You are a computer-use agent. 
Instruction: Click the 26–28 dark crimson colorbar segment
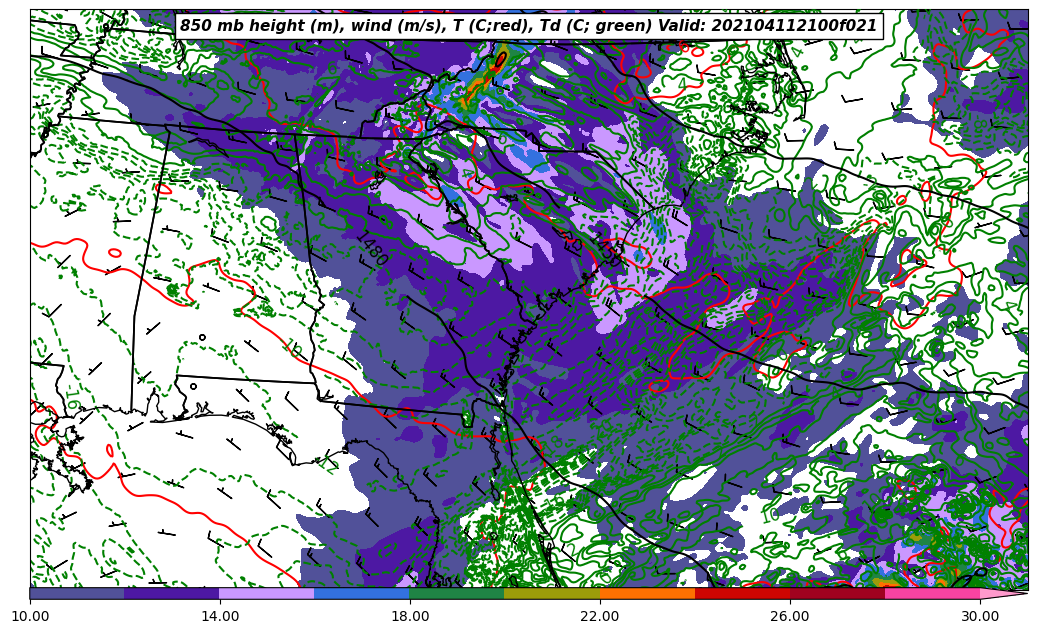[837, 593]
